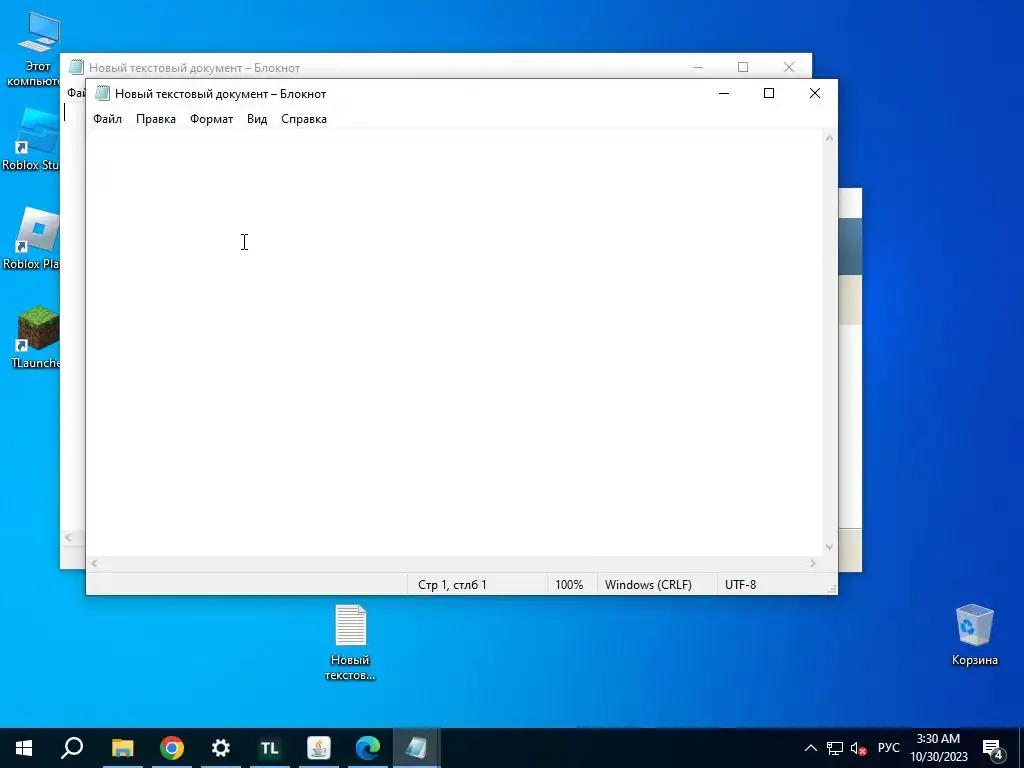
Task: Minimize the background Notepad window
Action: [x=697, y=67]
